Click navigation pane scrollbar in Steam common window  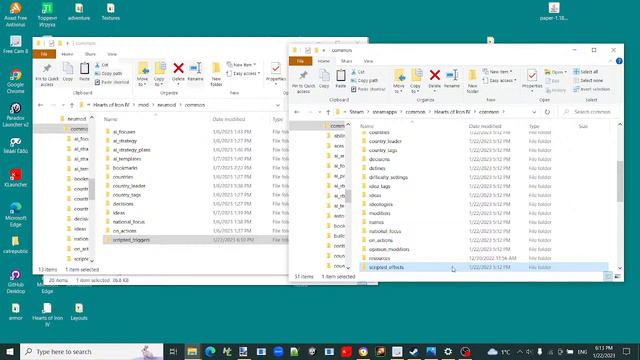[348, 196]
